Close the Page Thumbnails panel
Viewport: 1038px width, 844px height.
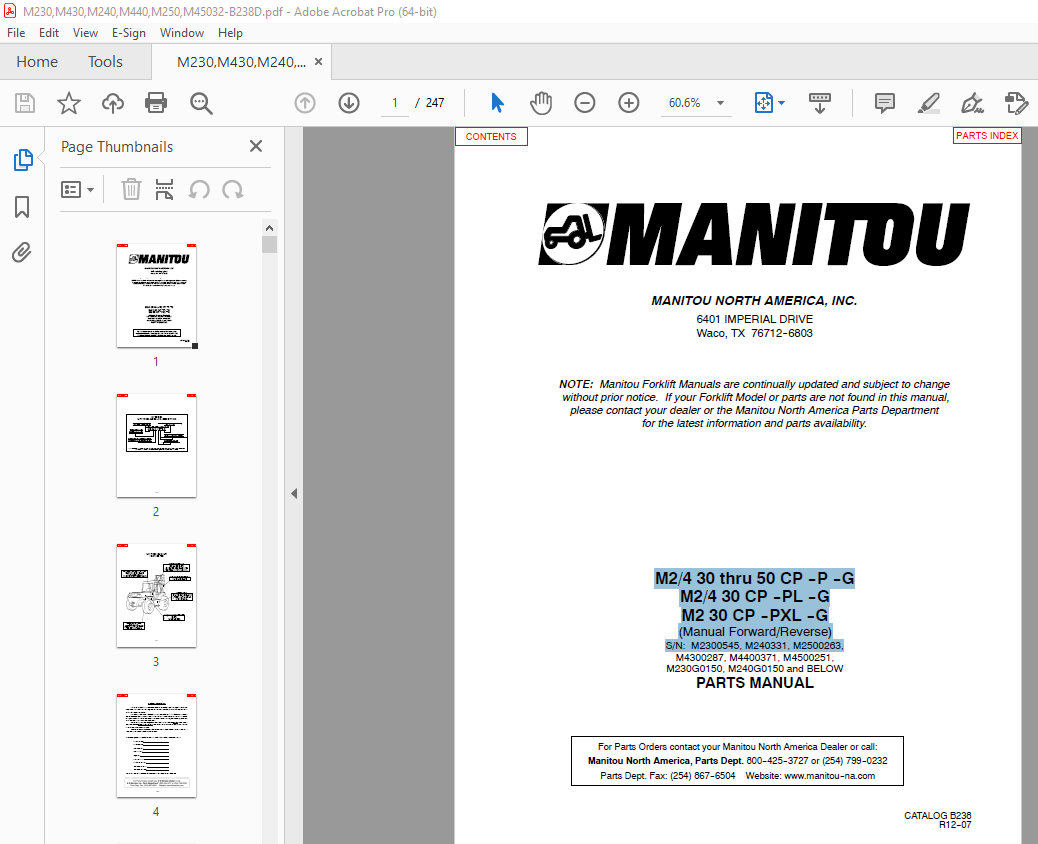click(256, 146)
